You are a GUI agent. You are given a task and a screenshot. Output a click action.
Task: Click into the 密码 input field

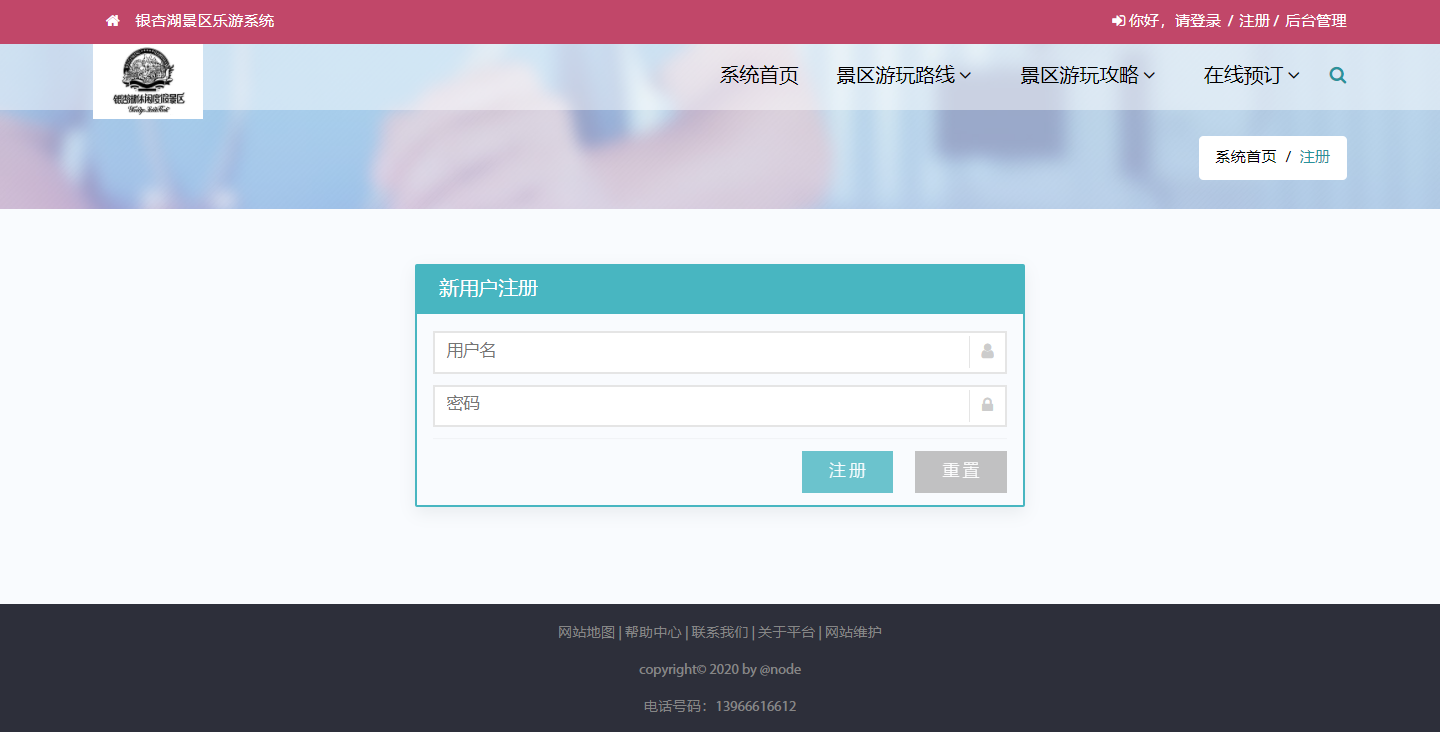[x=700, y=405]
